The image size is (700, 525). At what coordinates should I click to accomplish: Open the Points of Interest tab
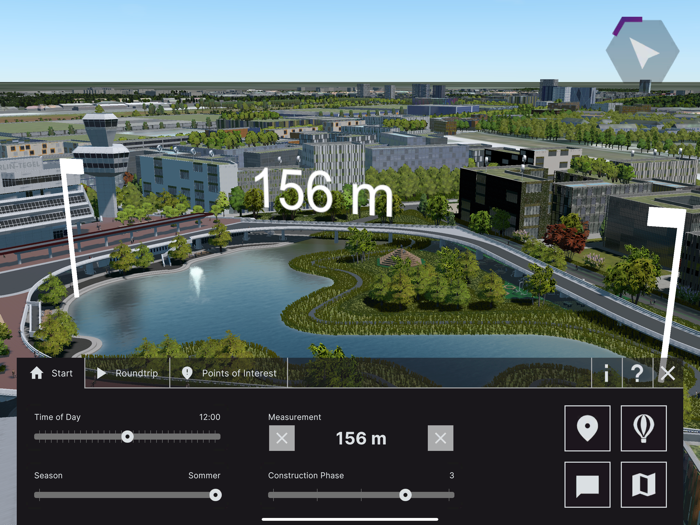229,373
